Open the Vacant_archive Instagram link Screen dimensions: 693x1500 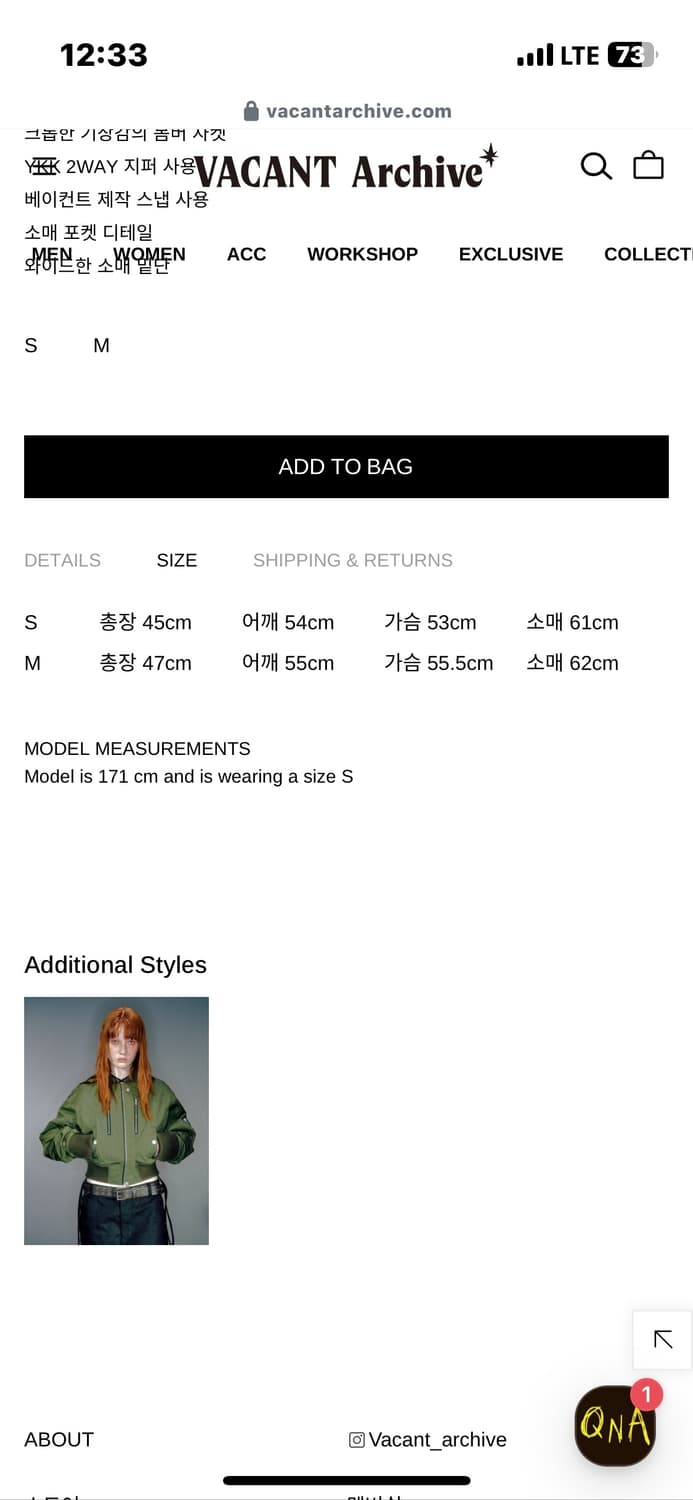click(x=437, y=1440)
